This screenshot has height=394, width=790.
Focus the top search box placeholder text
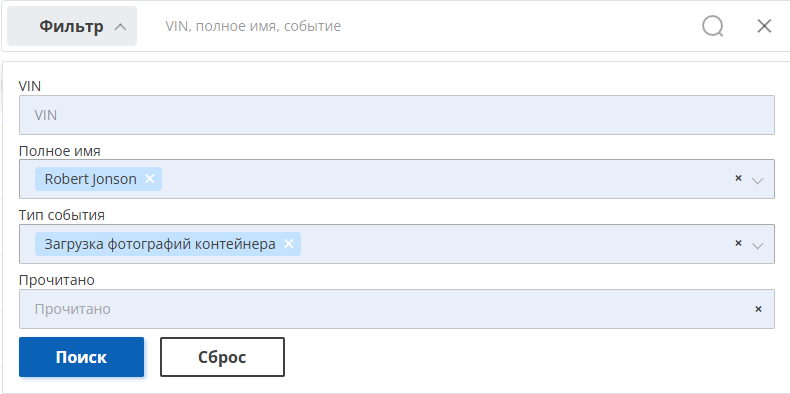[253, 26]
